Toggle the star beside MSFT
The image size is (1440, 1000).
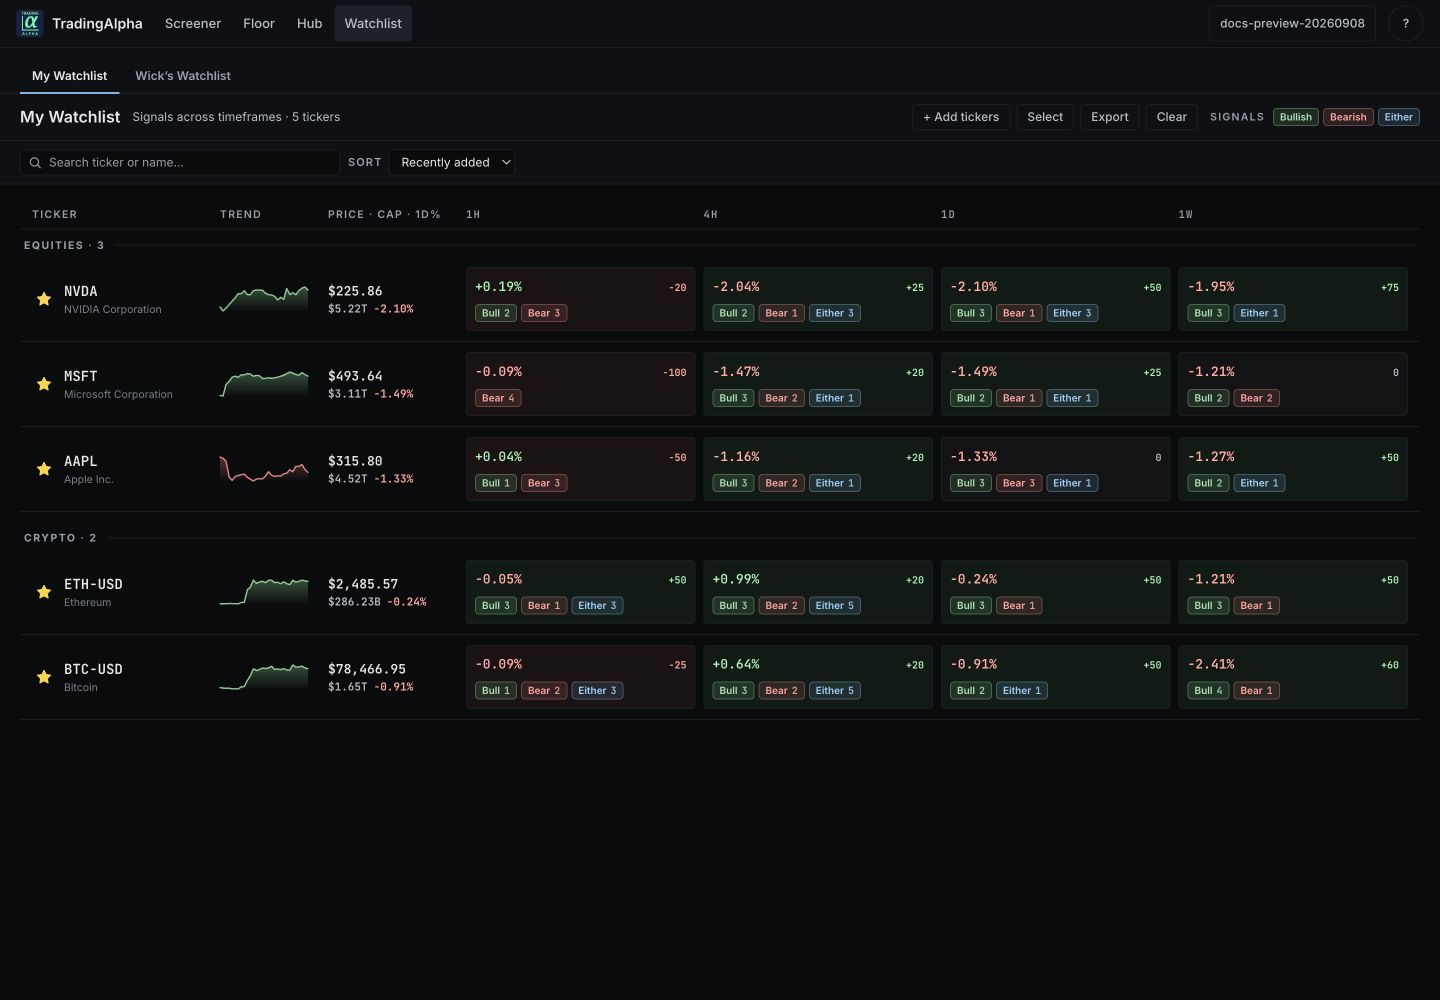[44, 384]
